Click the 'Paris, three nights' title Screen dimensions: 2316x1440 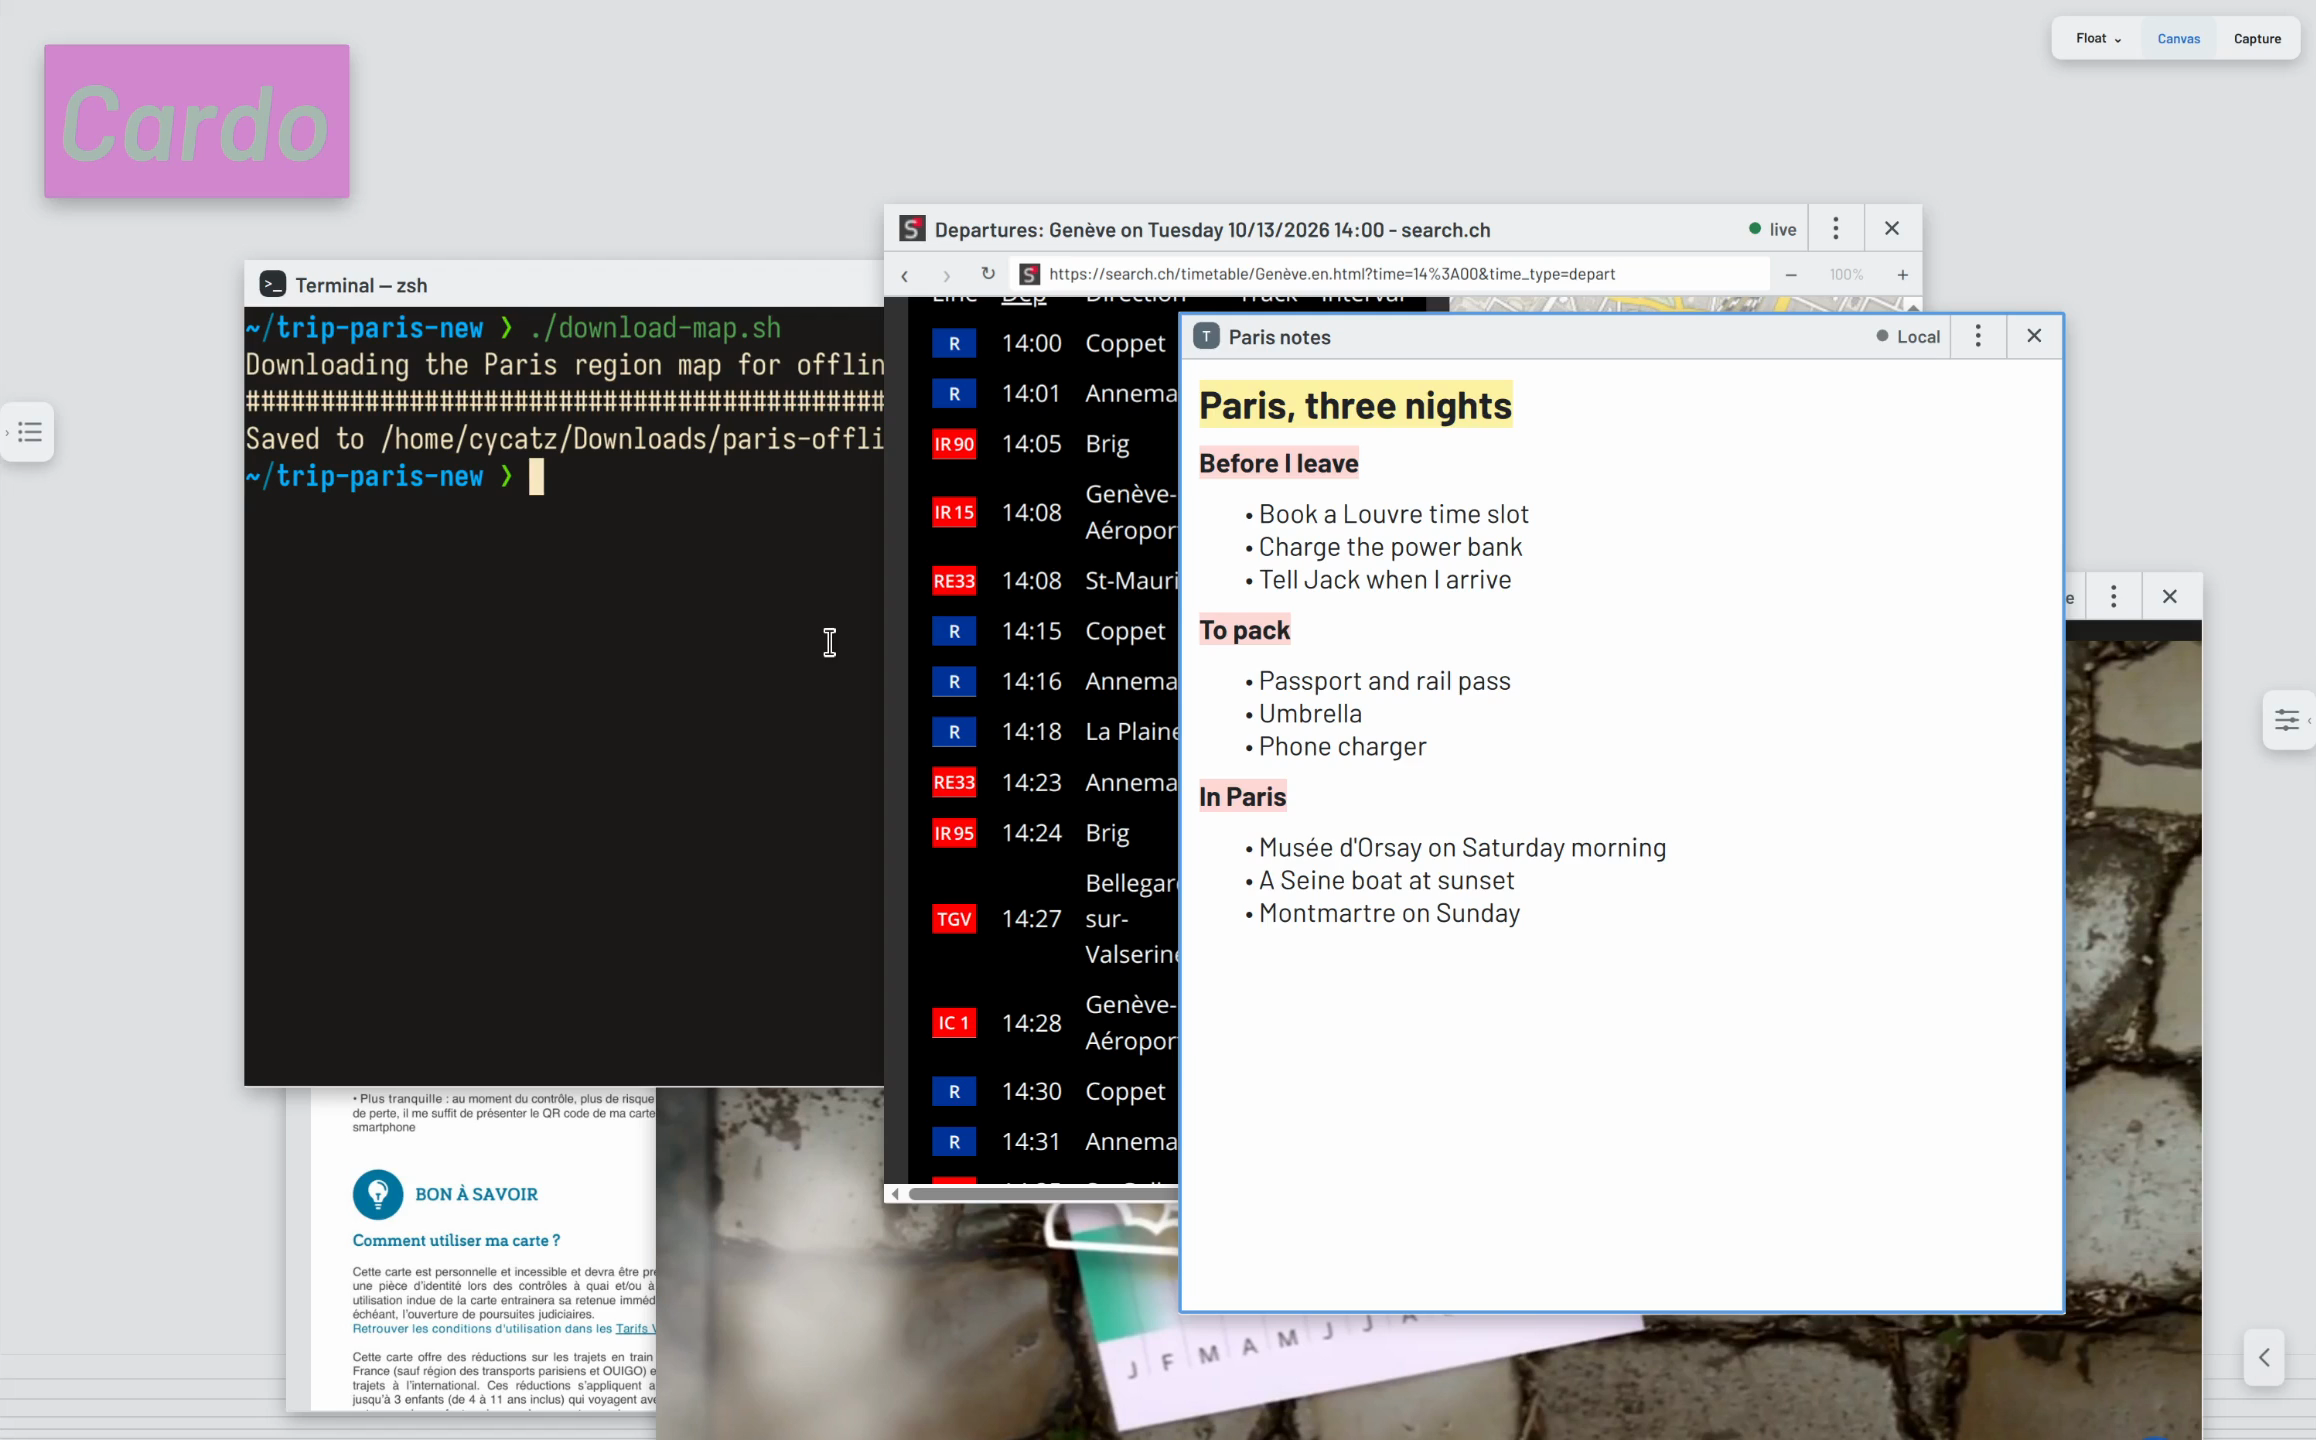(x=1355, y=406)
